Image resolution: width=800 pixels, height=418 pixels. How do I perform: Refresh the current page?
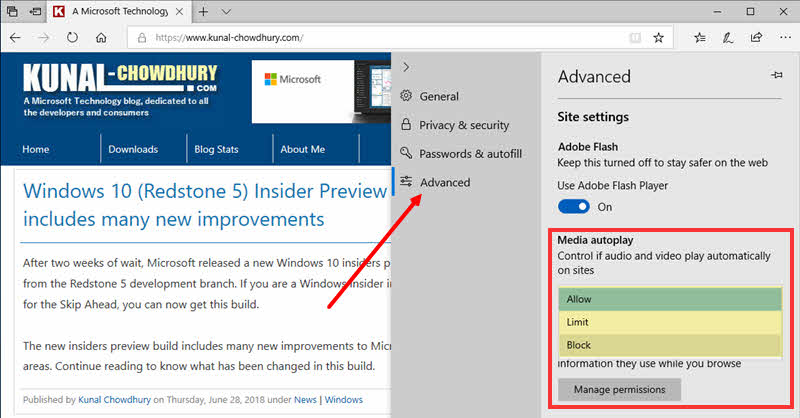tap(72, 38)
